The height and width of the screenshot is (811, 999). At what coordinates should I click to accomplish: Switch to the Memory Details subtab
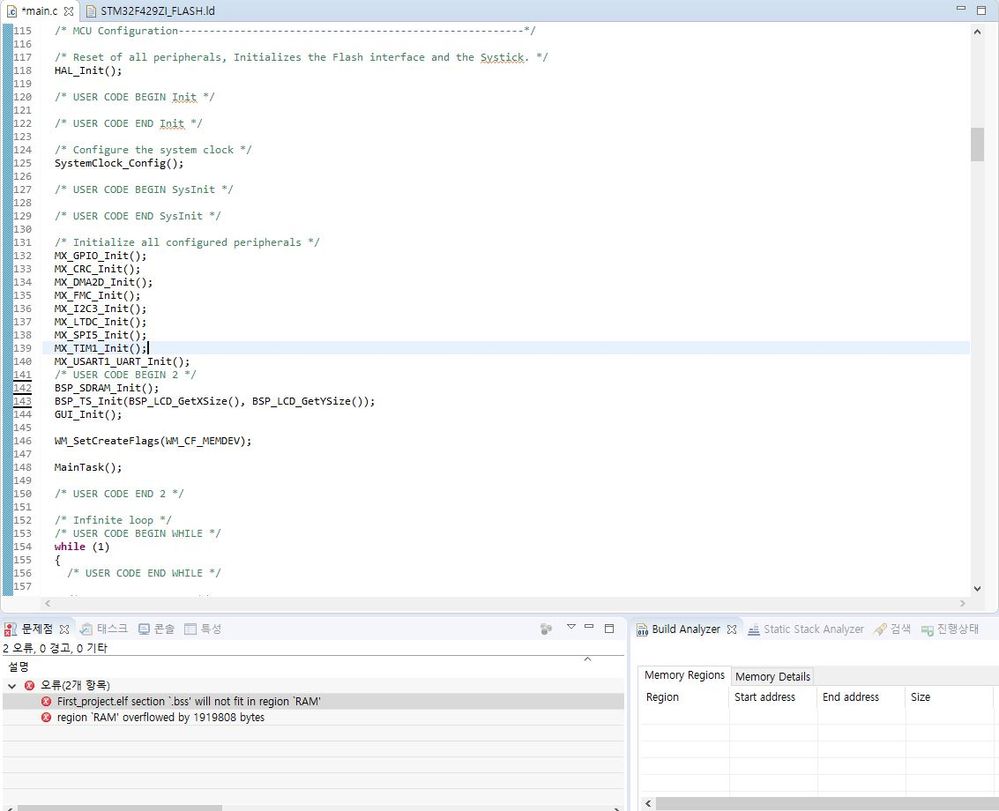coord(772,677)
